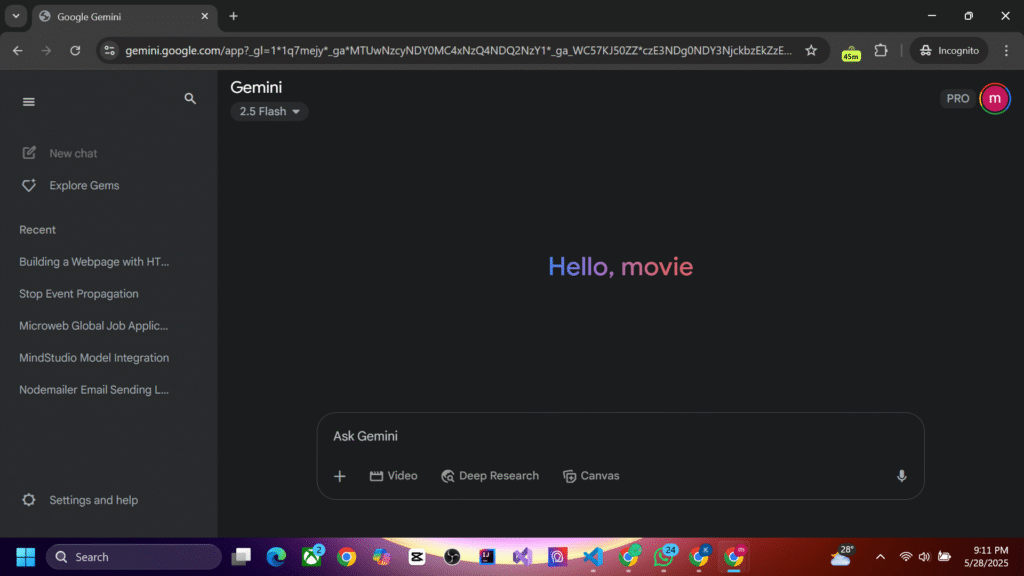Open the account avatar menu
The width and height of the screenshot is (1024, 576).
tap(995, 99)
